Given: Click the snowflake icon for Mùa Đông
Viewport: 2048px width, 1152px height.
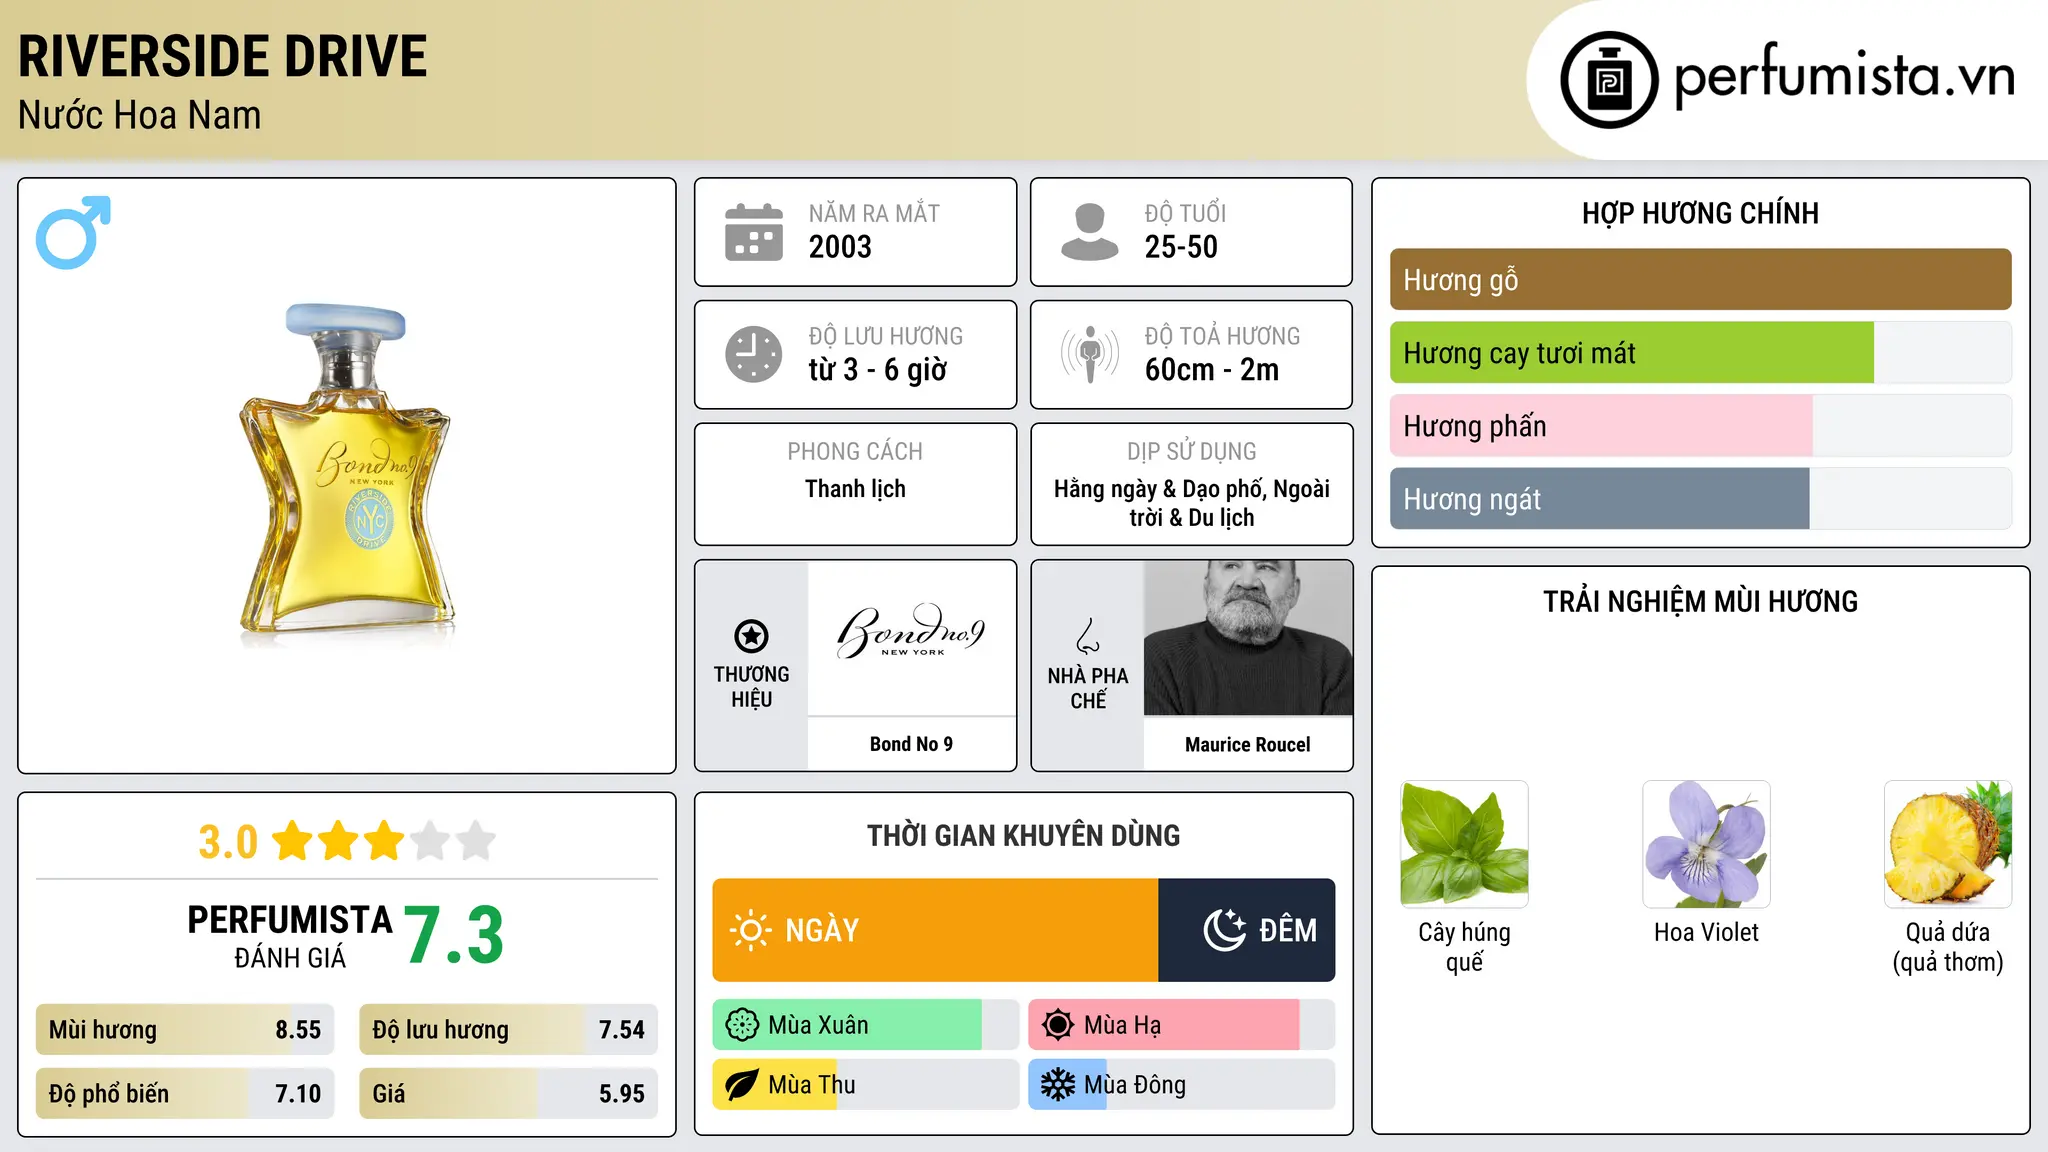Looking at the screenshot, I should (1058, 1085).
